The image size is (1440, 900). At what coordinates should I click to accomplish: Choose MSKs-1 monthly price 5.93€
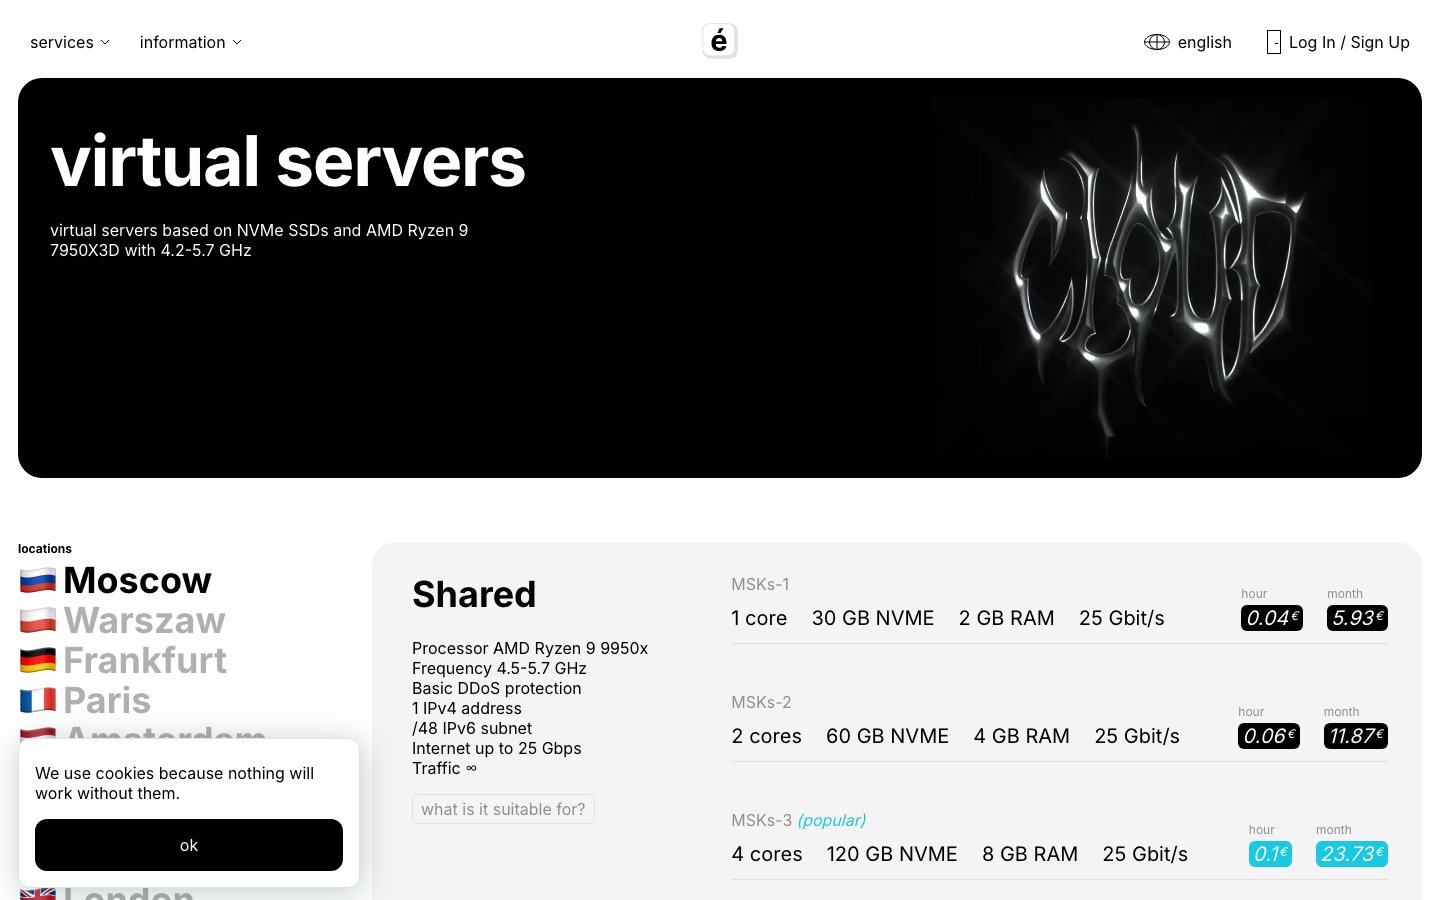click(1357, 618)
